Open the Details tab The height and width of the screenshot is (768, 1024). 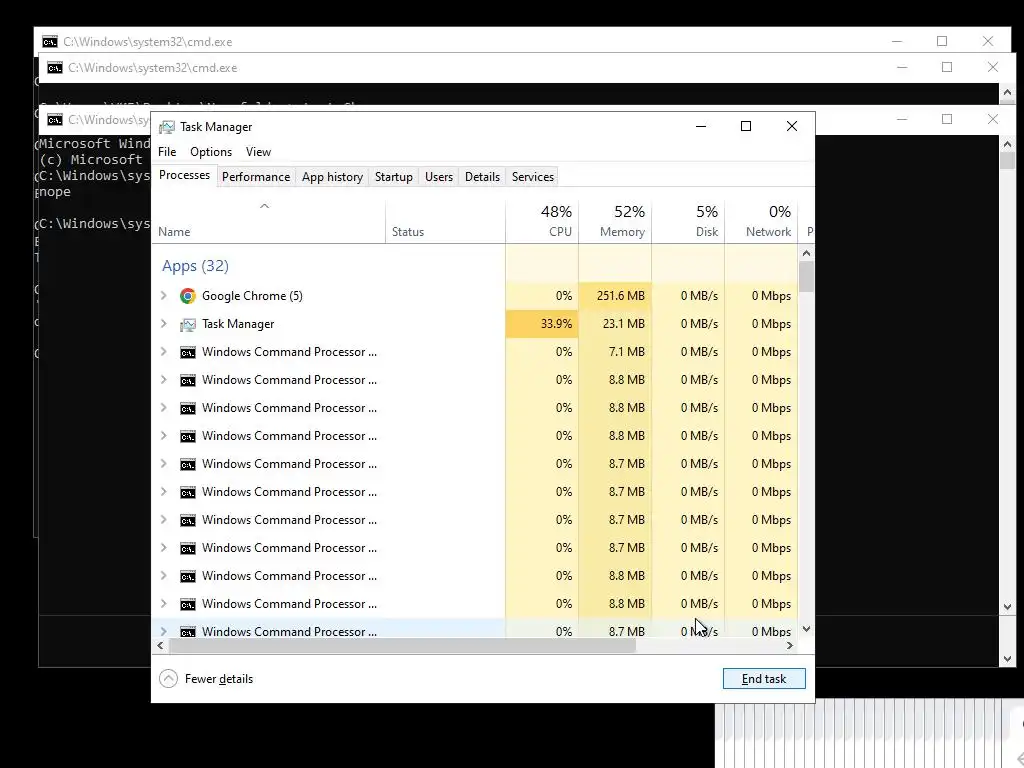[x=483, y=177]
